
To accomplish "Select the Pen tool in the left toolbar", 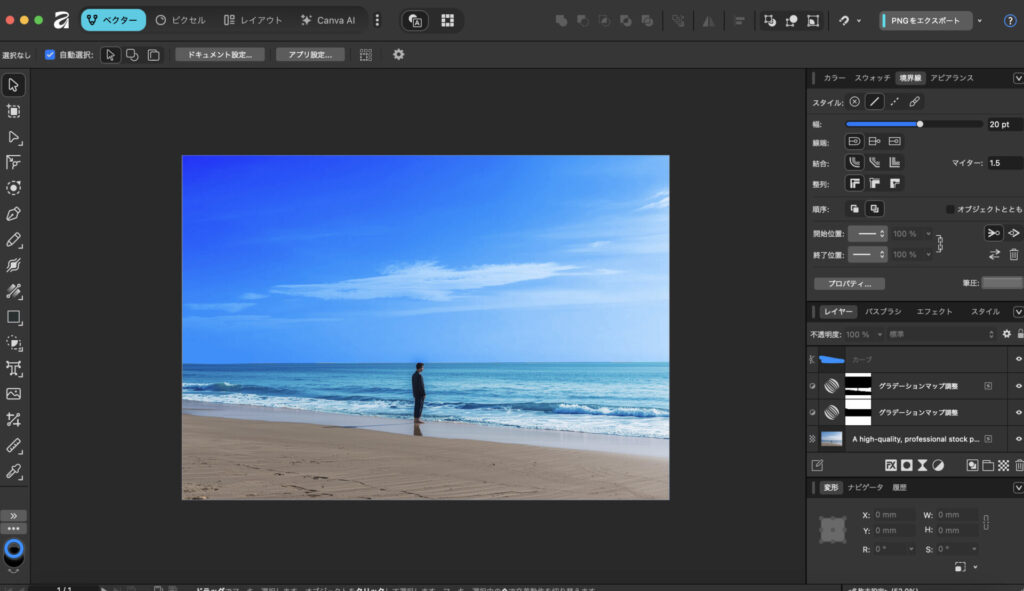I will tap(14, 214).
